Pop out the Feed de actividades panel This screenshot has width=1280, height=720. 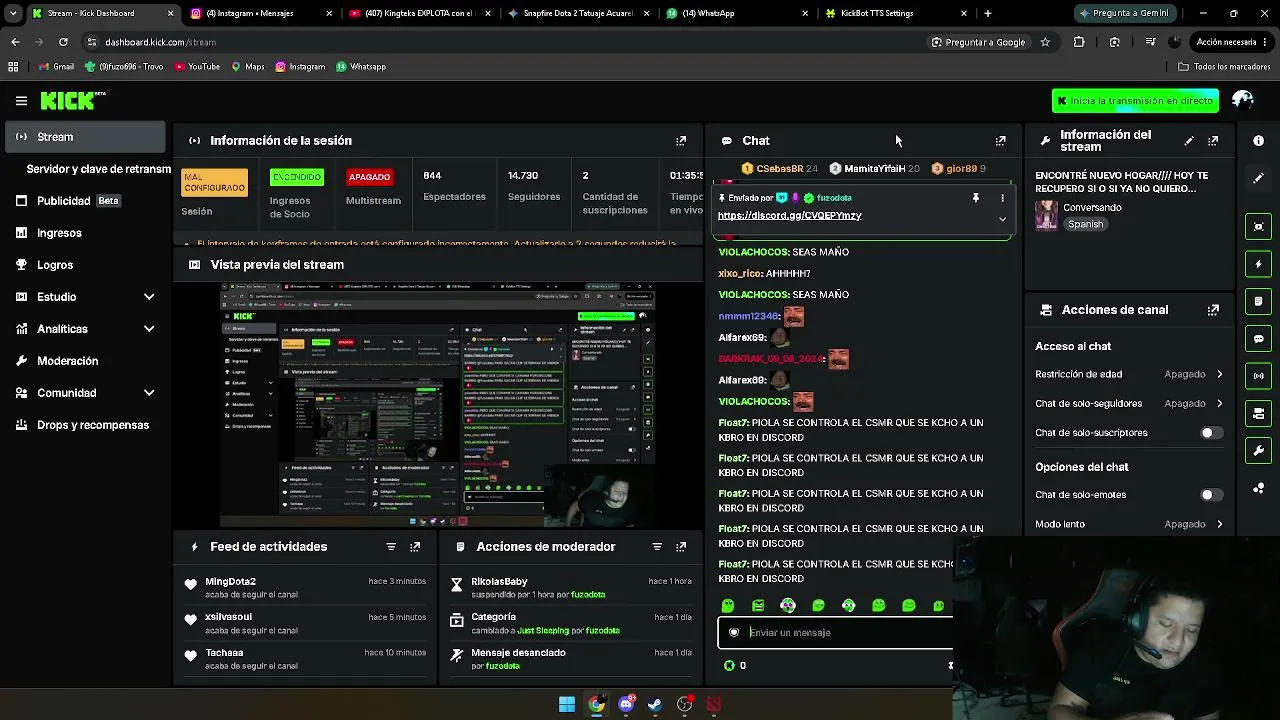(x=415, y=547)
